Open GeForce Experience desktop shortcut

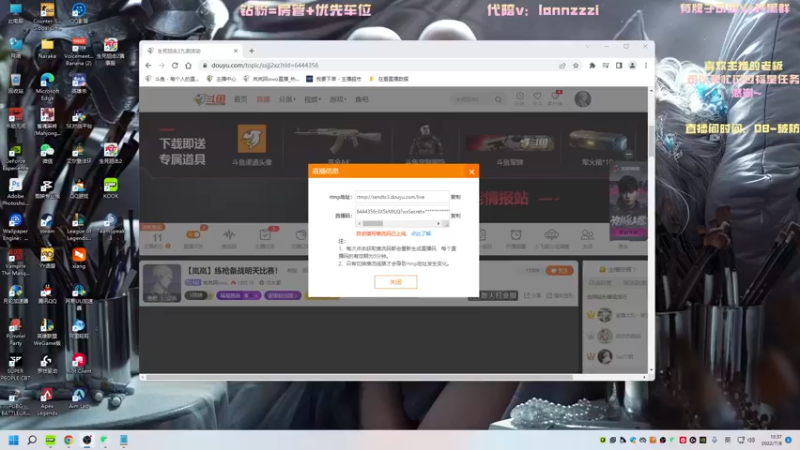tap(15, 157)
